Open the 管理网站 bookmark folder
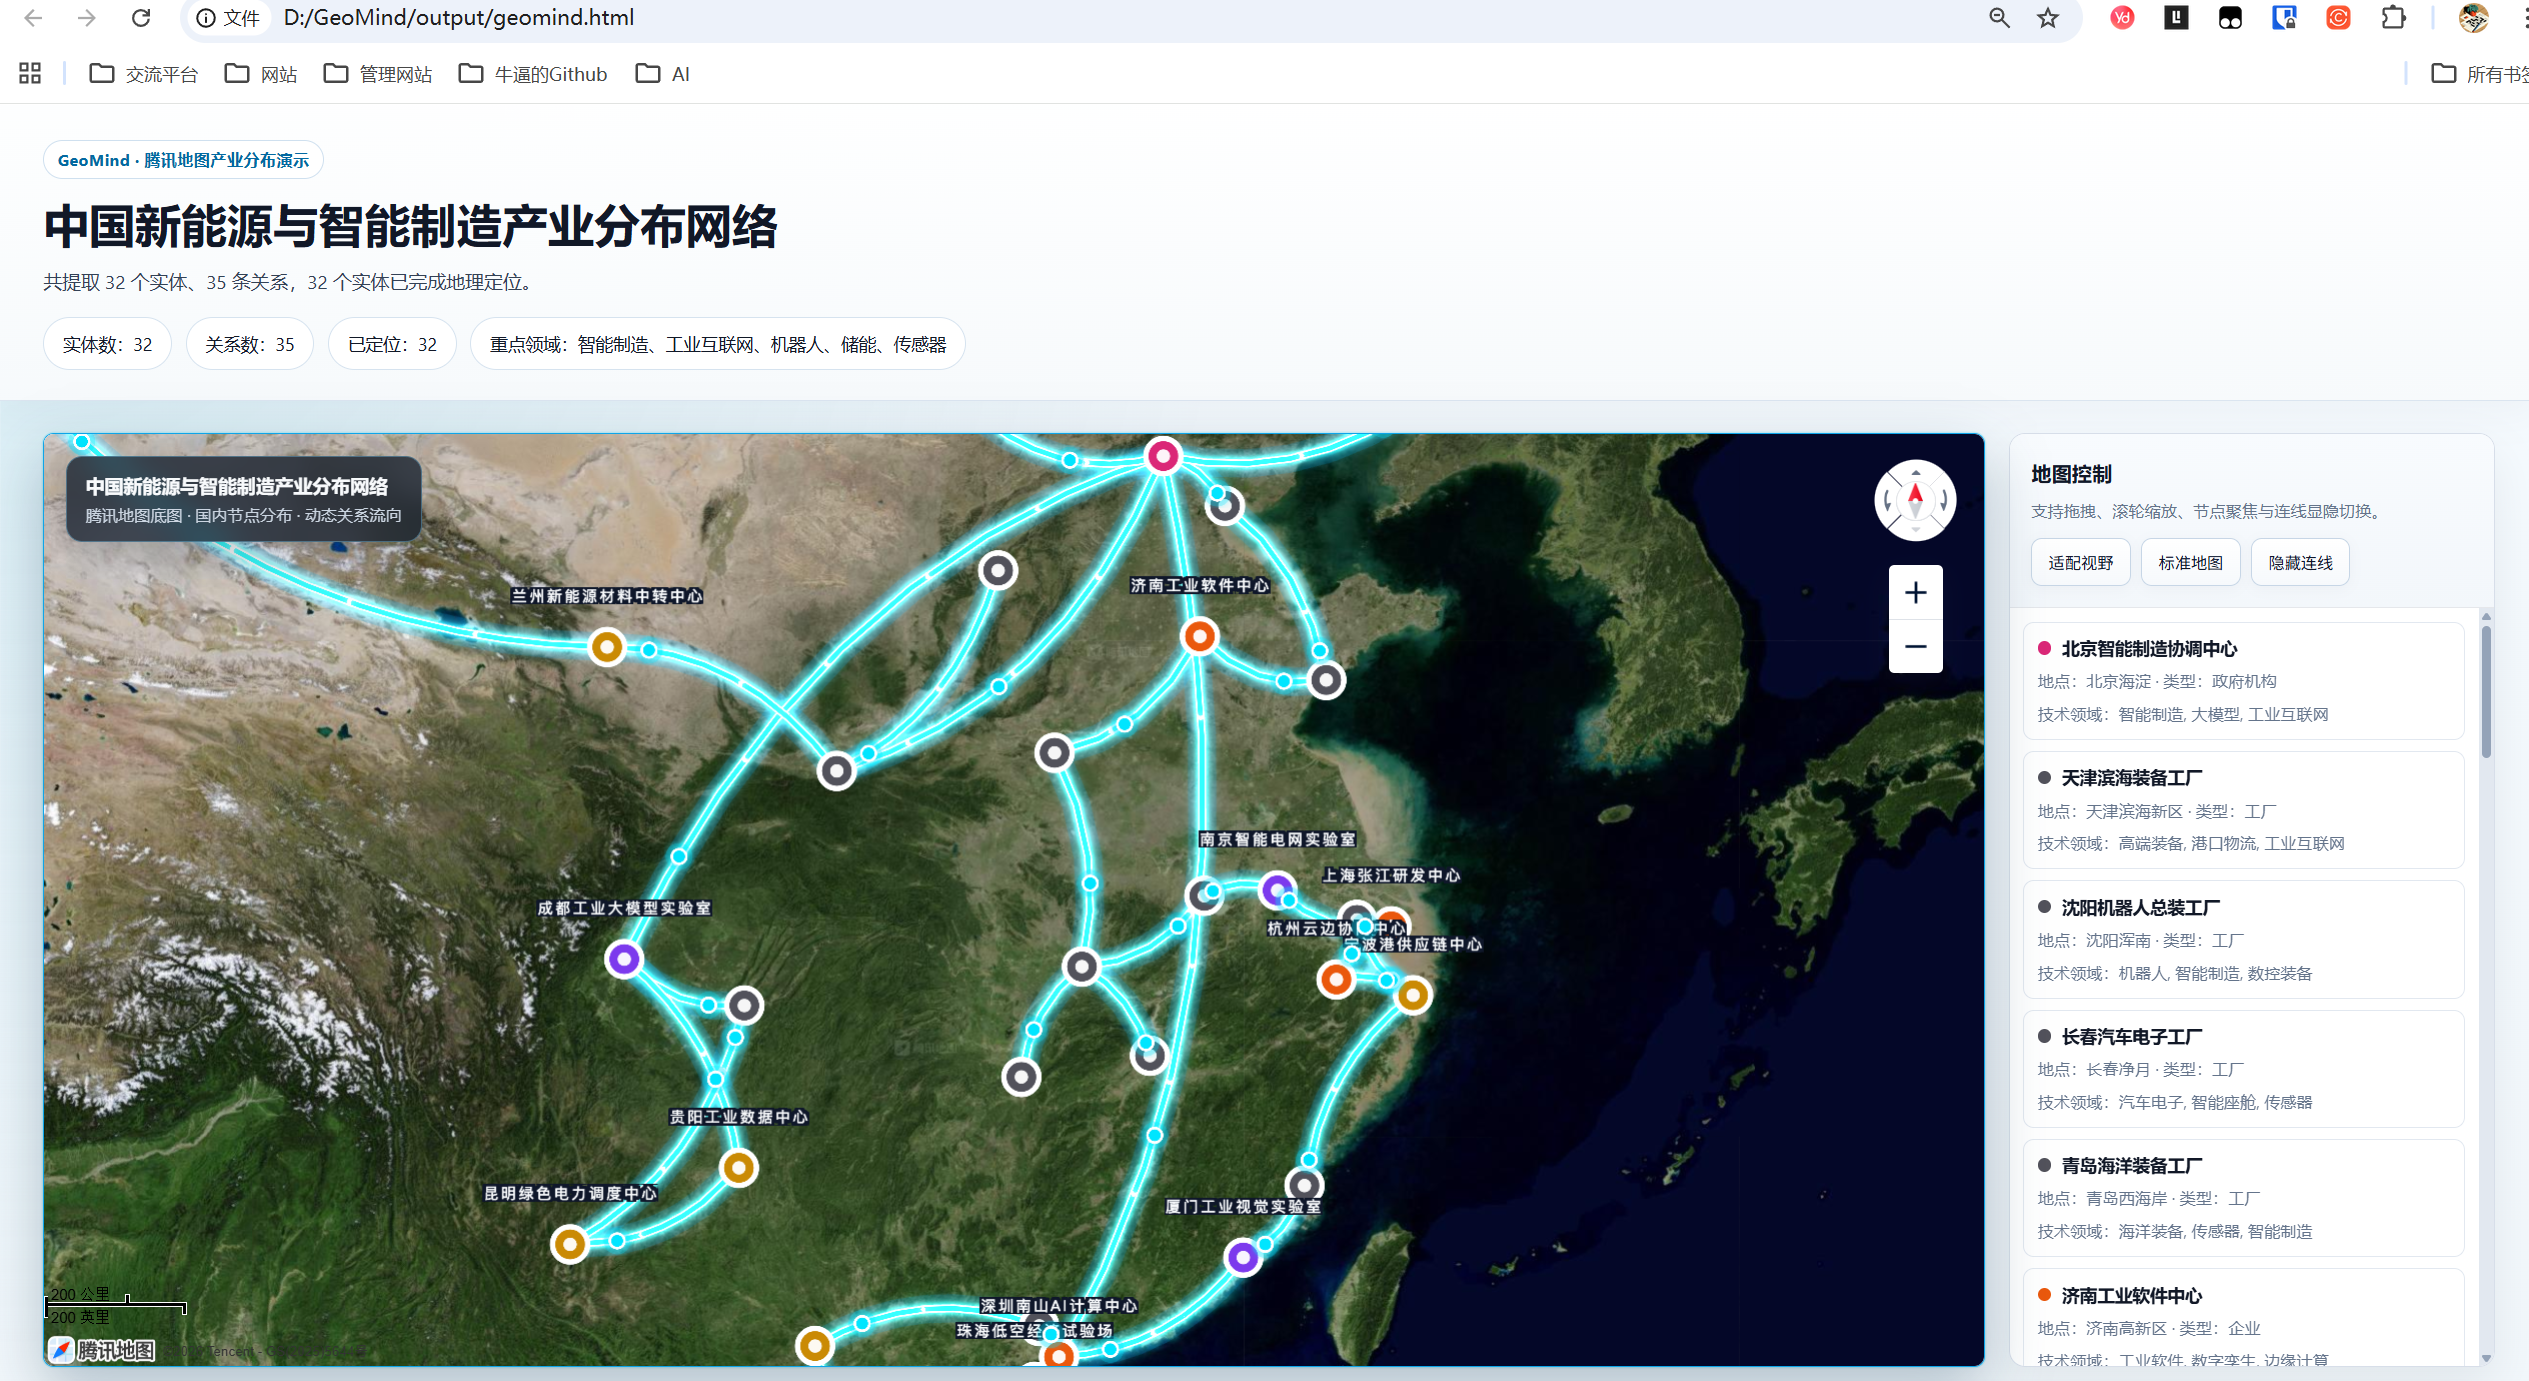Screen dimensions: 2529x1381 [x=378, y=74]
